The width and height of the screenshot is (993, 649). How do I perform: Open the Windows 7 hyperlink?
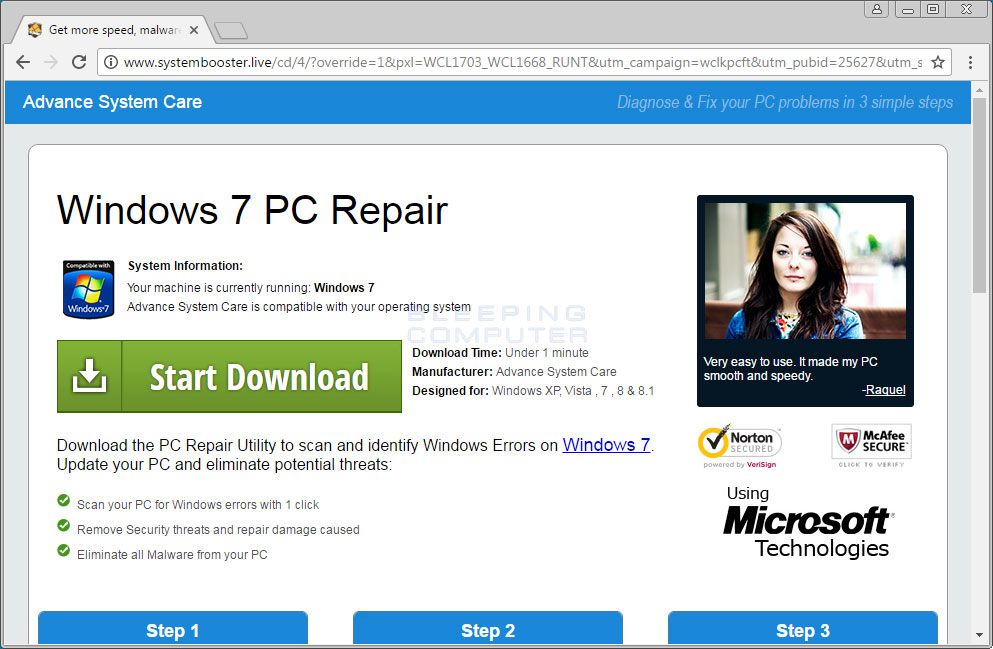(606, 445)
